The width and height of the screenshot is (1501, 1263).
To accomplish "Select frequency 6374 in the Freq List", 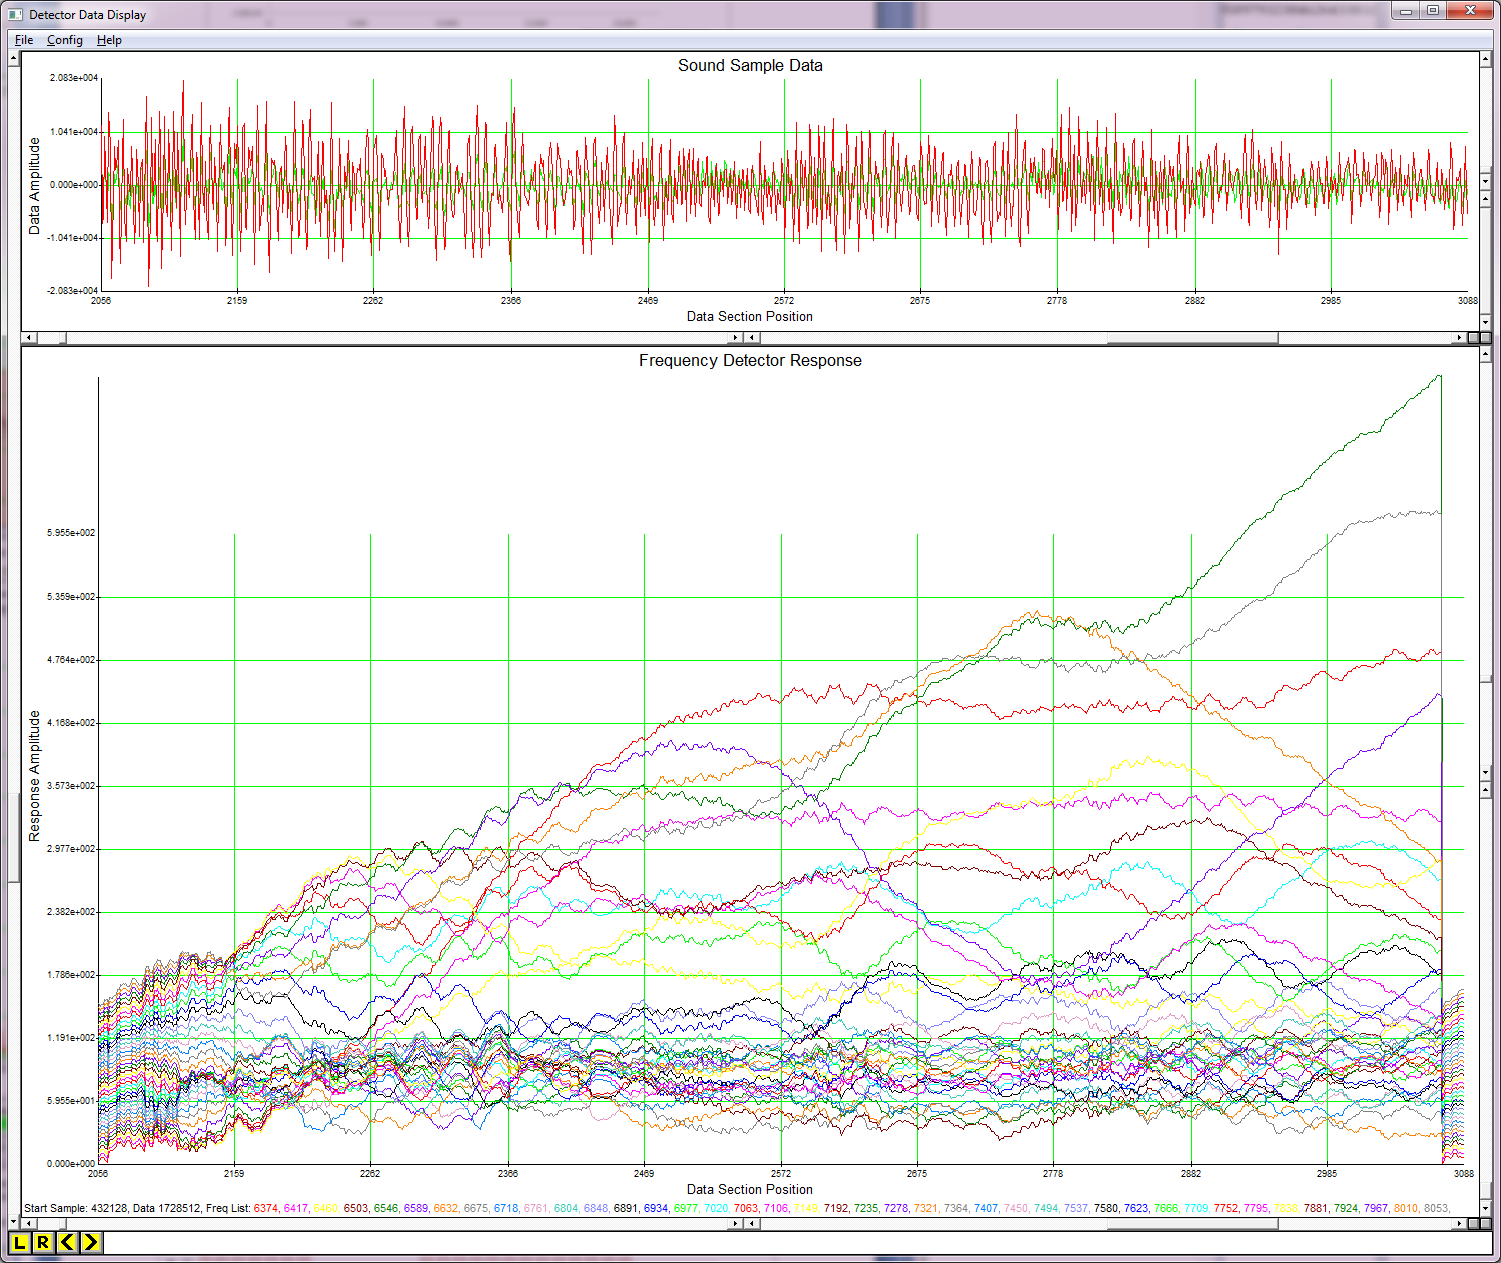I will click(x=265, y=1208).
